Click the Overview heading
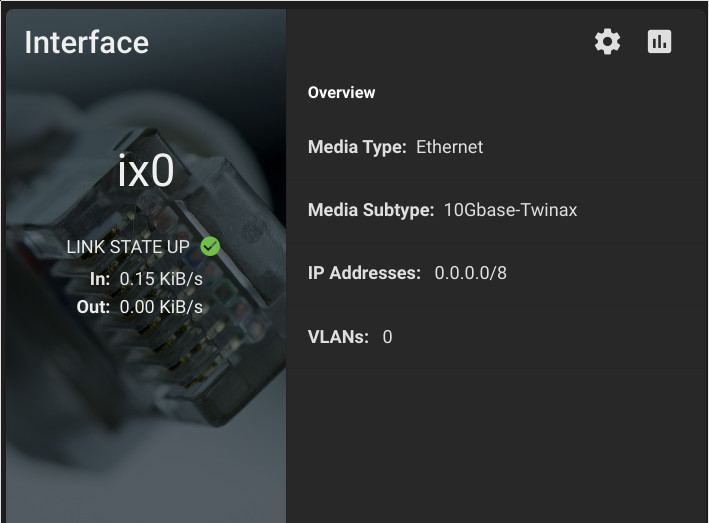Image resolution: width=709 pixels, height=523 pixels. coord(341,93)
